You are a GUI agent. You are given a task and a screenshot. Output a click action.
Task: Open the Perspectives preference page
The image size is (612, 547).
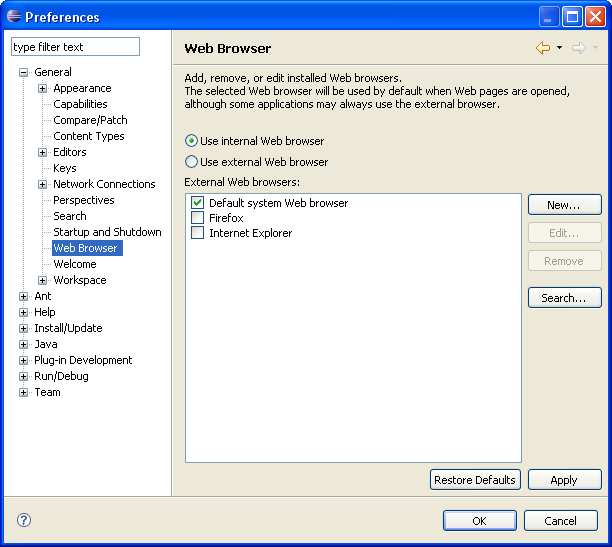click(x=84, y=200)
